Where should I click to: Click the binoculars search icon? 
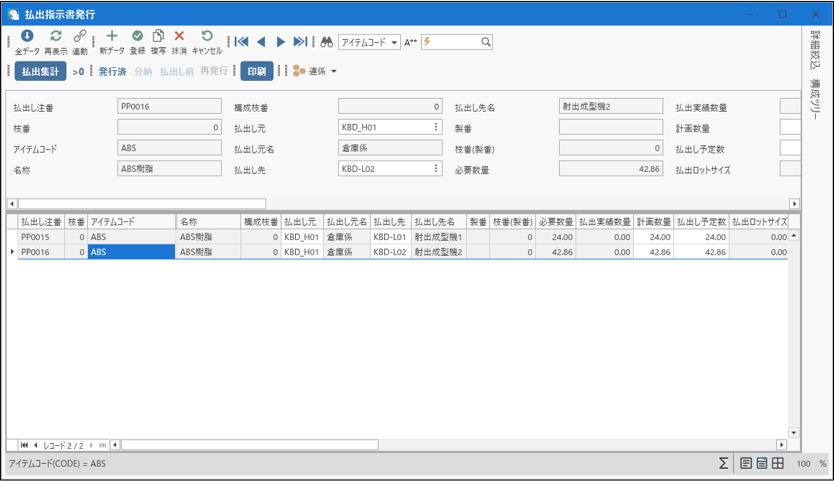coord(326,42)
